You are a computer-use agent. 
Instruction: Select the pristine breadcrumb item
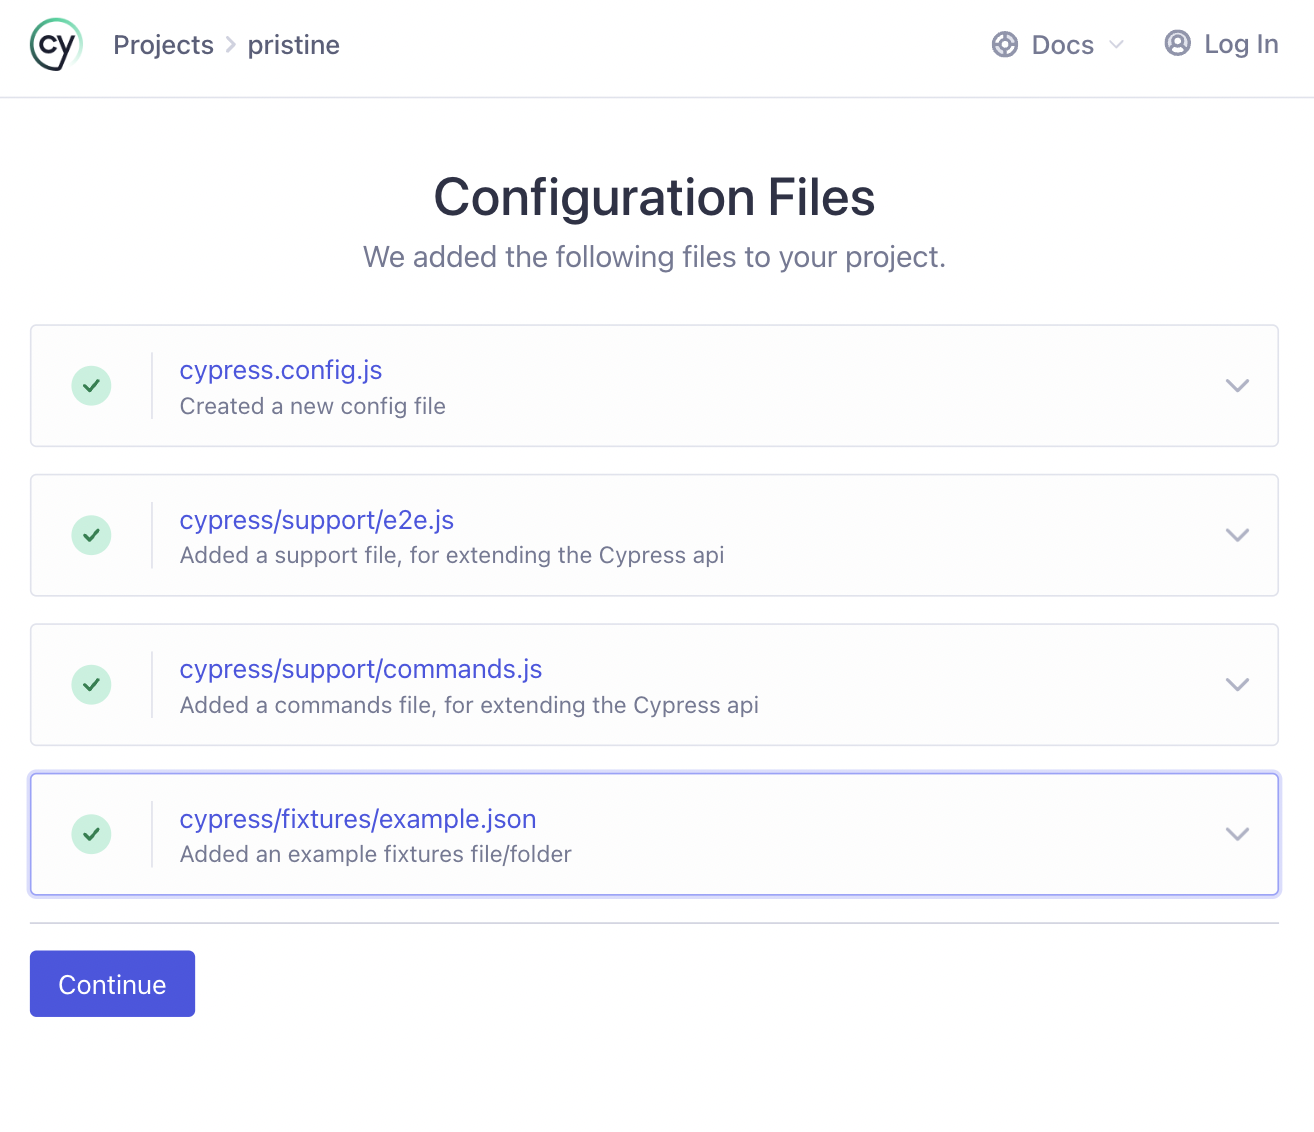(x=293, y=45)
